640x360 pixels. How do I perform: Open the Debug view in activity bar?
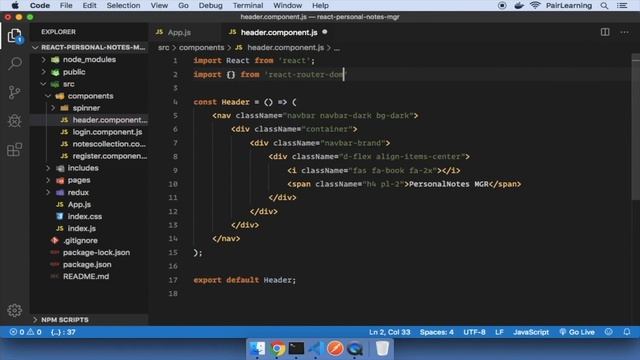(15, 121)
